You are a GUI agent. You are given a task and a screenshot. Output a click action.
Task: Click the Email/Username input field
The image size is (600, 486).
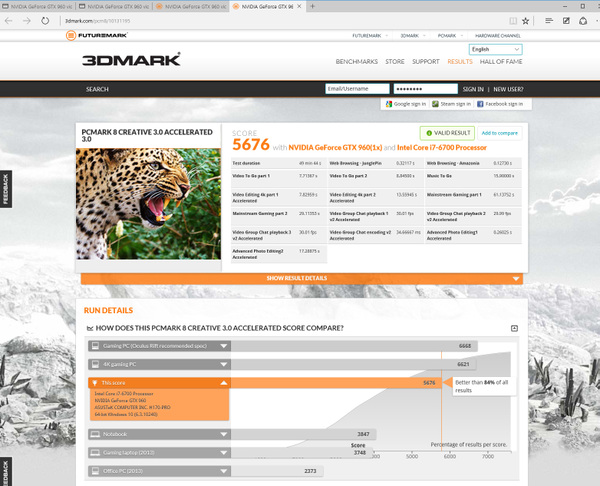357,89
